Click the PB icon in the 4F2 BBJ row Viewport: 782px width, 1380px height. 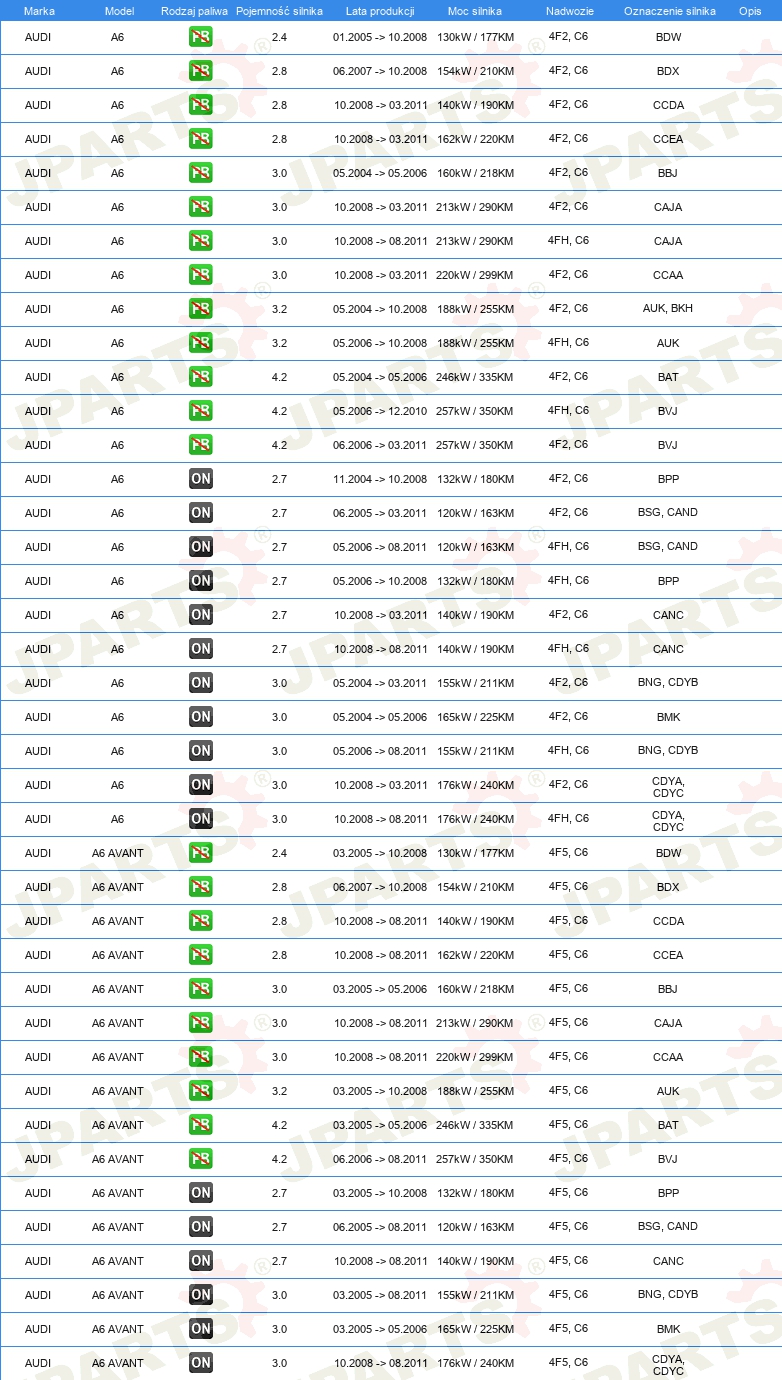click(201, 174)
